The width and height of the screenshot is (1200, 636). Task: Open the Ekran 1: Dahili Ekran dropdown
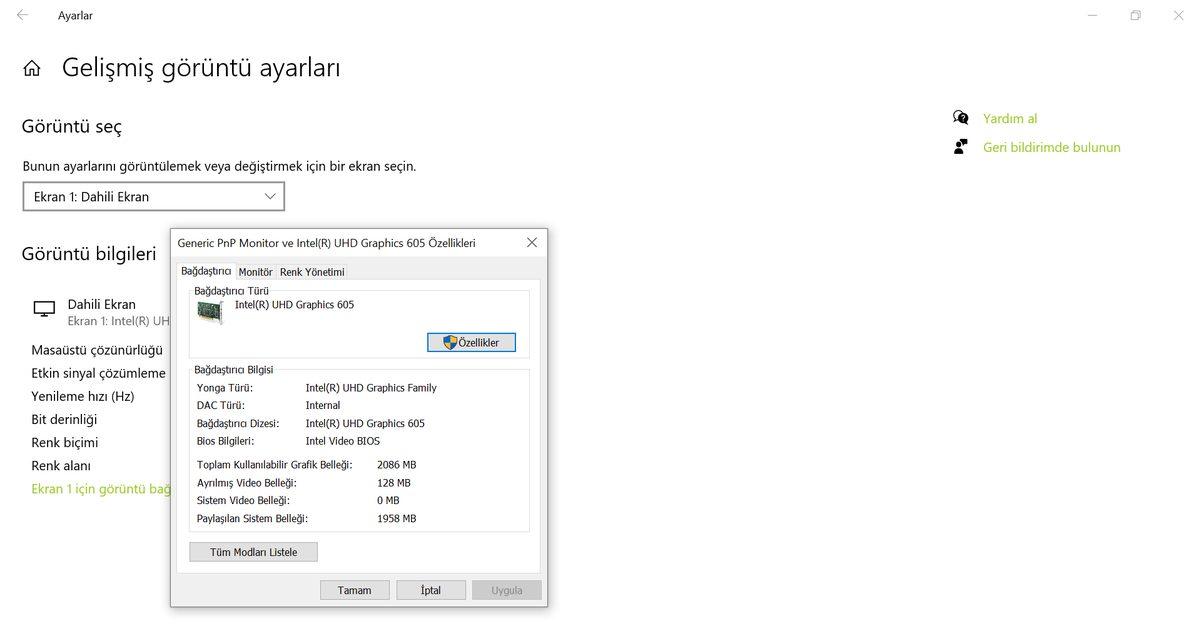153,196
